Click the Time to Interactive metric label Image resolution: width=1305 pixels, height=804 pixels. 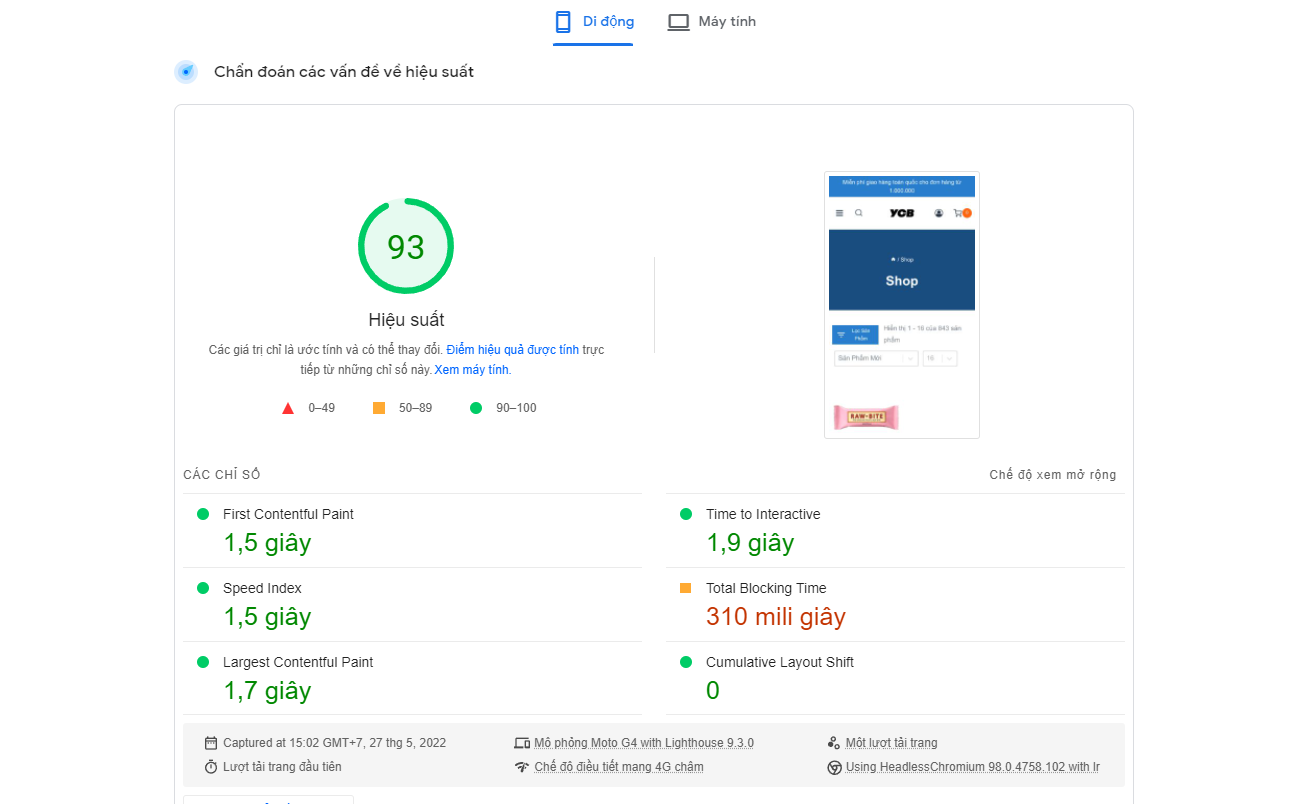pyautogui.click(x=763, y=514)
